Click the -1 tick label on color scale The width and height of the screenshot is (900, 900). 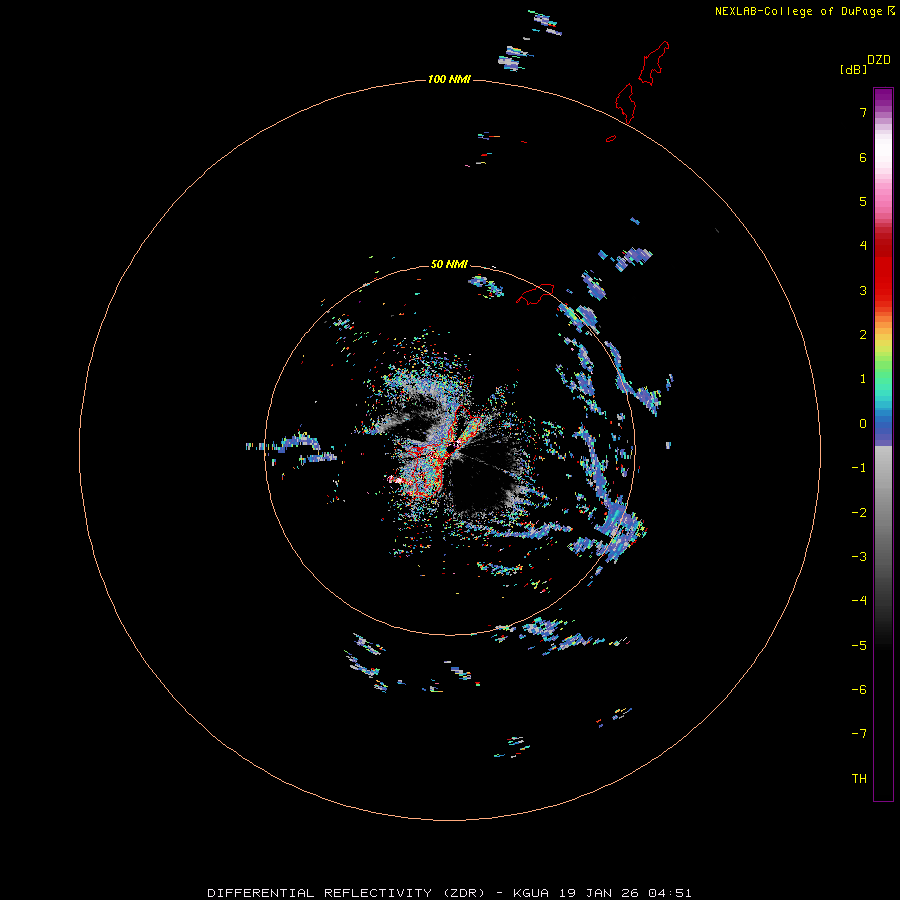859,468
